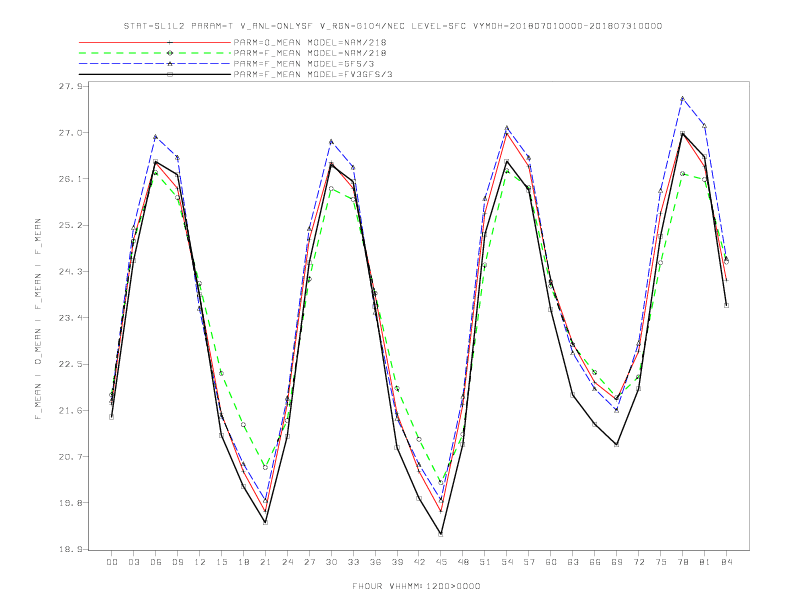
Task: Click x-axis forecast hour label 30
Action: coord(331,562)
